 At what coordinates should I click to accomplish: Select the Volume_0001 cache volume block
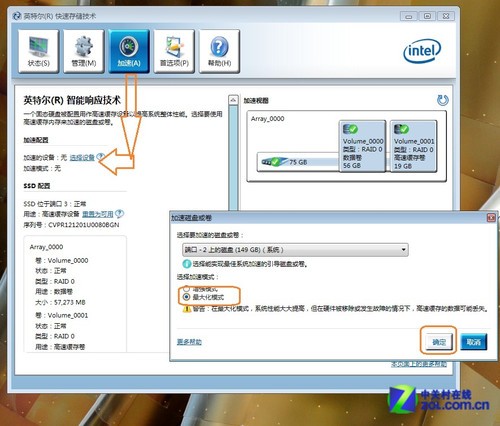[x=413, y=146]
